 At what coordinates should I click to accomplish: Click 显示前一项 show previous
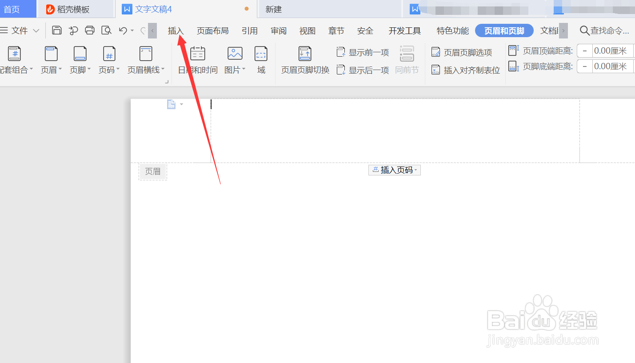point(362,52)
